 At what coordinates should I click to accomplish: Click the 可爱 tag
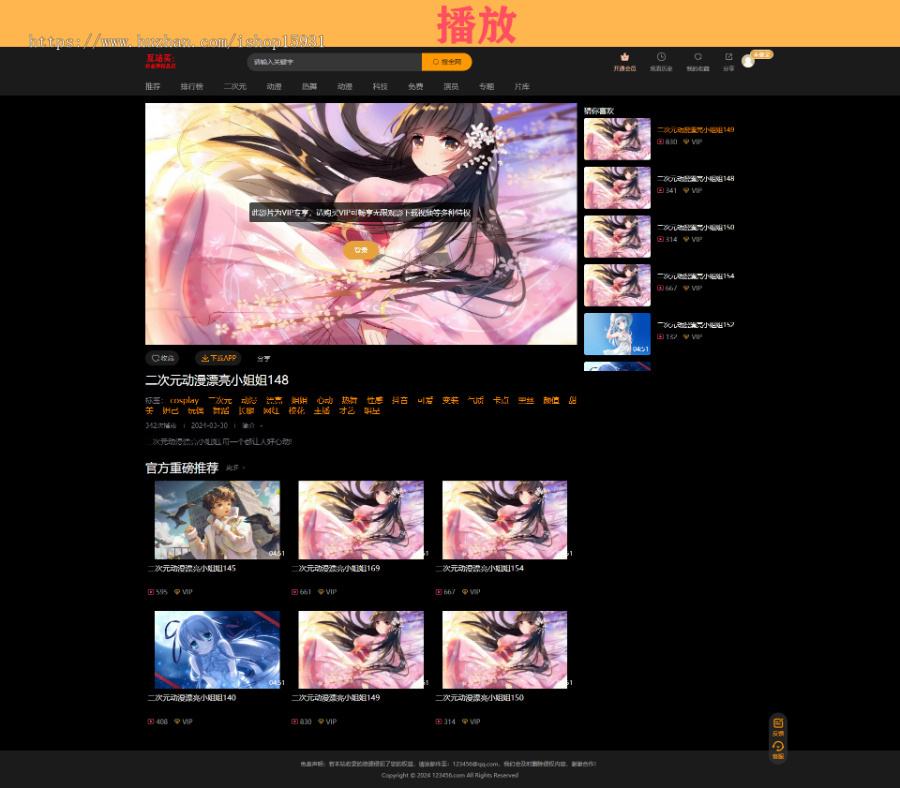425,401
